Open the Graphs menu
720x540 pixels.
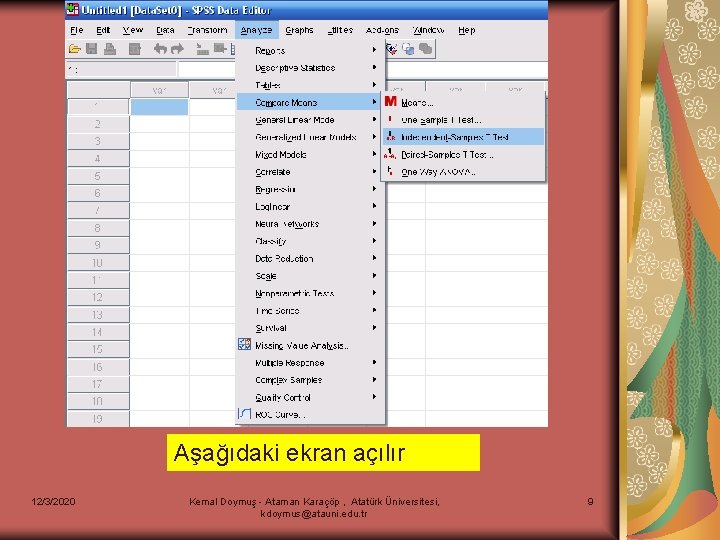[299, 30]
